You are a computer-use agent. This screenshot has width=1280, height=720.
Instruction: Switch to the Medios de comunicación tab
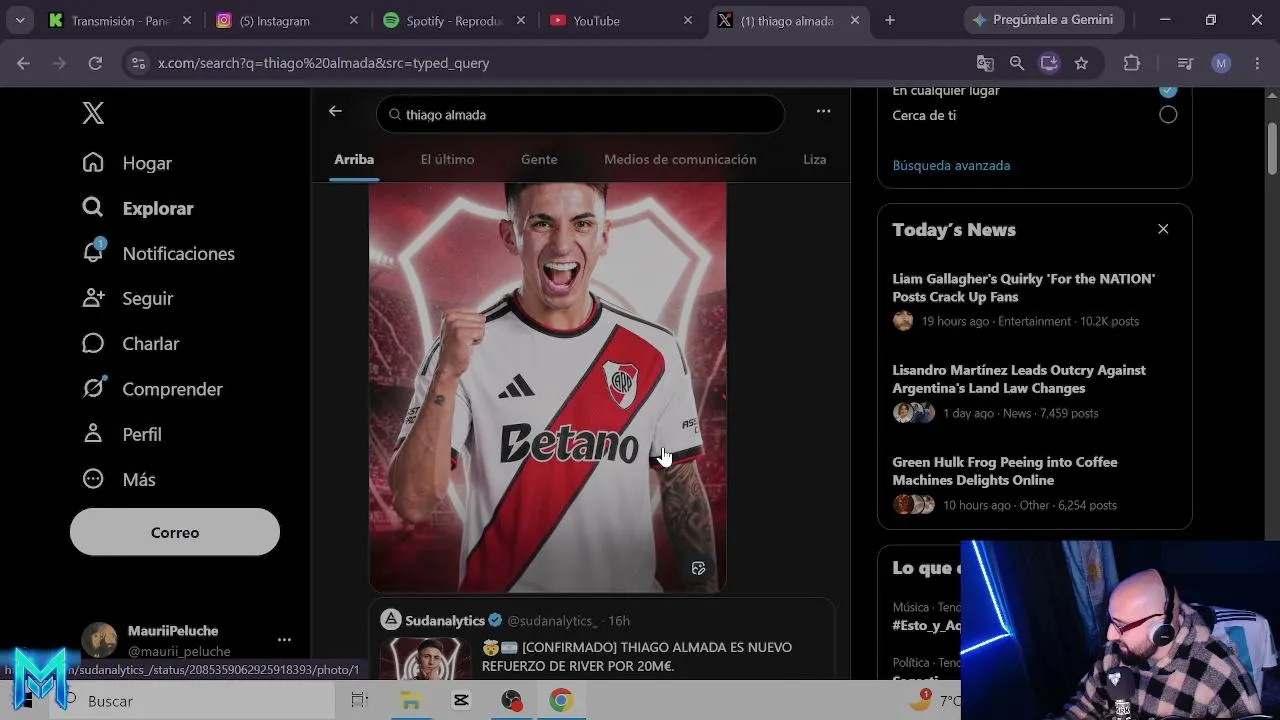pos(680,159)
